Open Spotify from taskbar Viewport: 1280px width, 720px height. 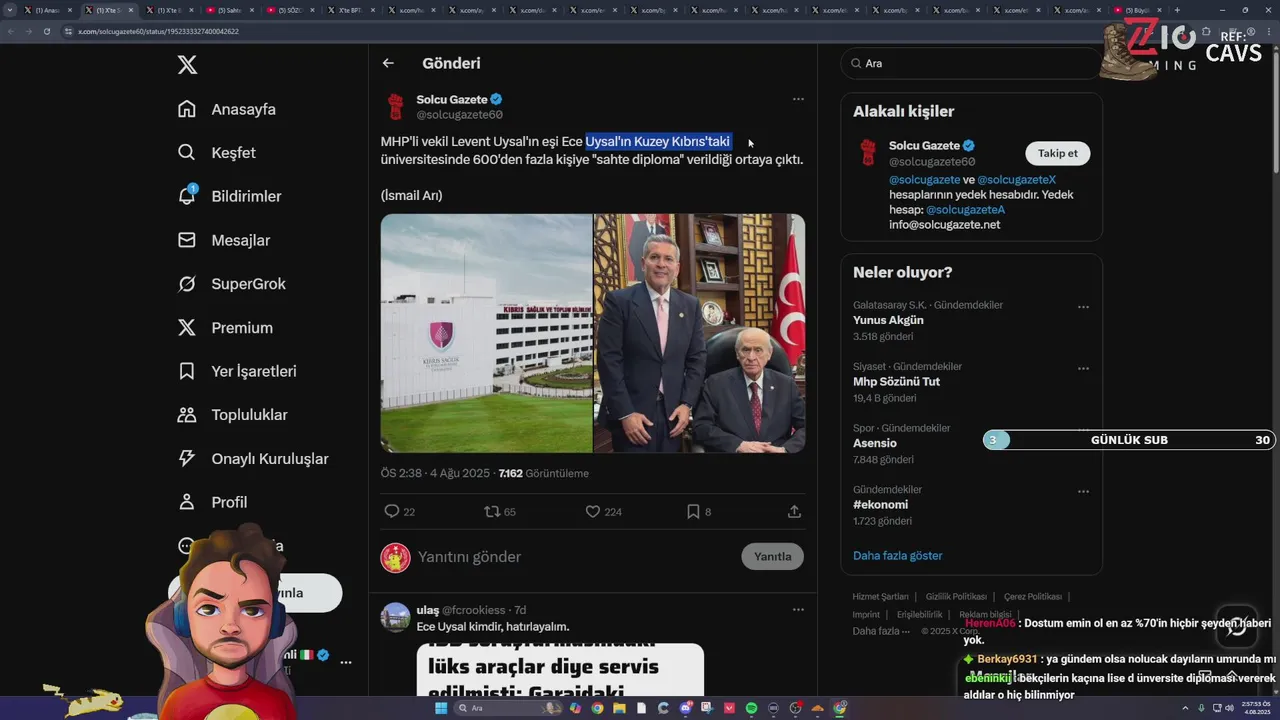click(751, 708)
